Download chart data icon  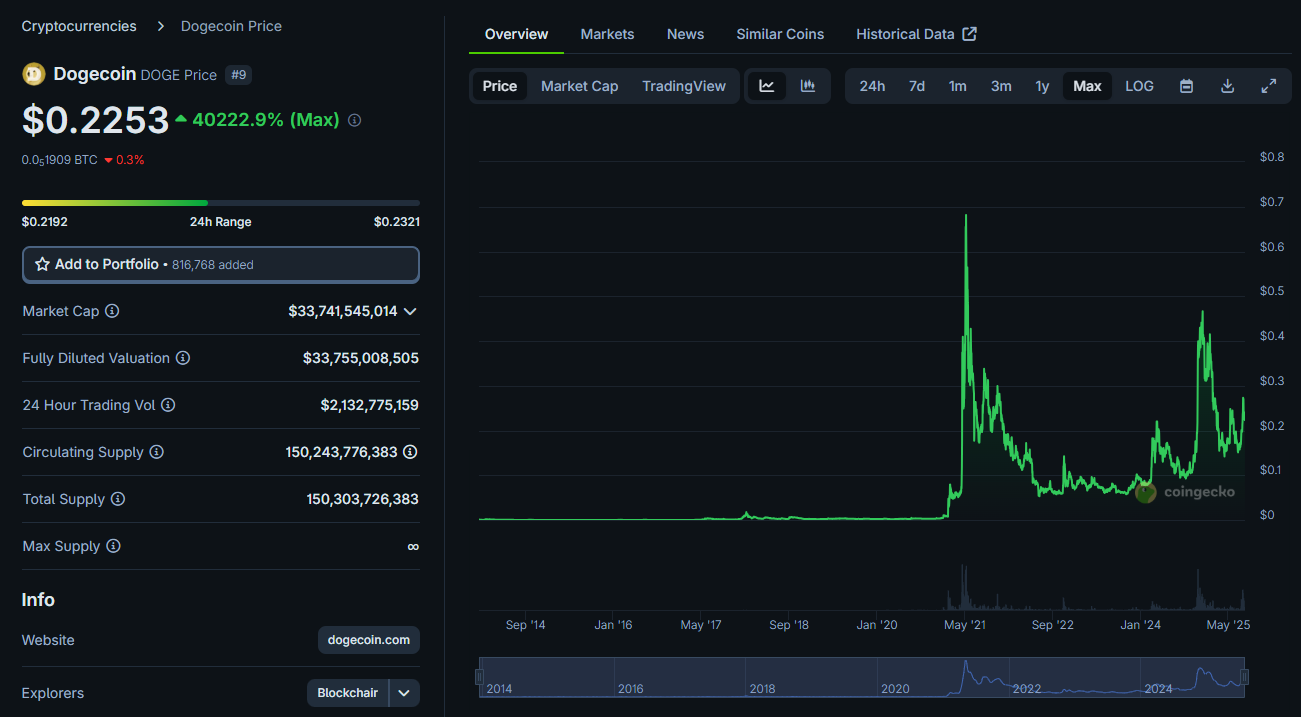pos(1227,86)
